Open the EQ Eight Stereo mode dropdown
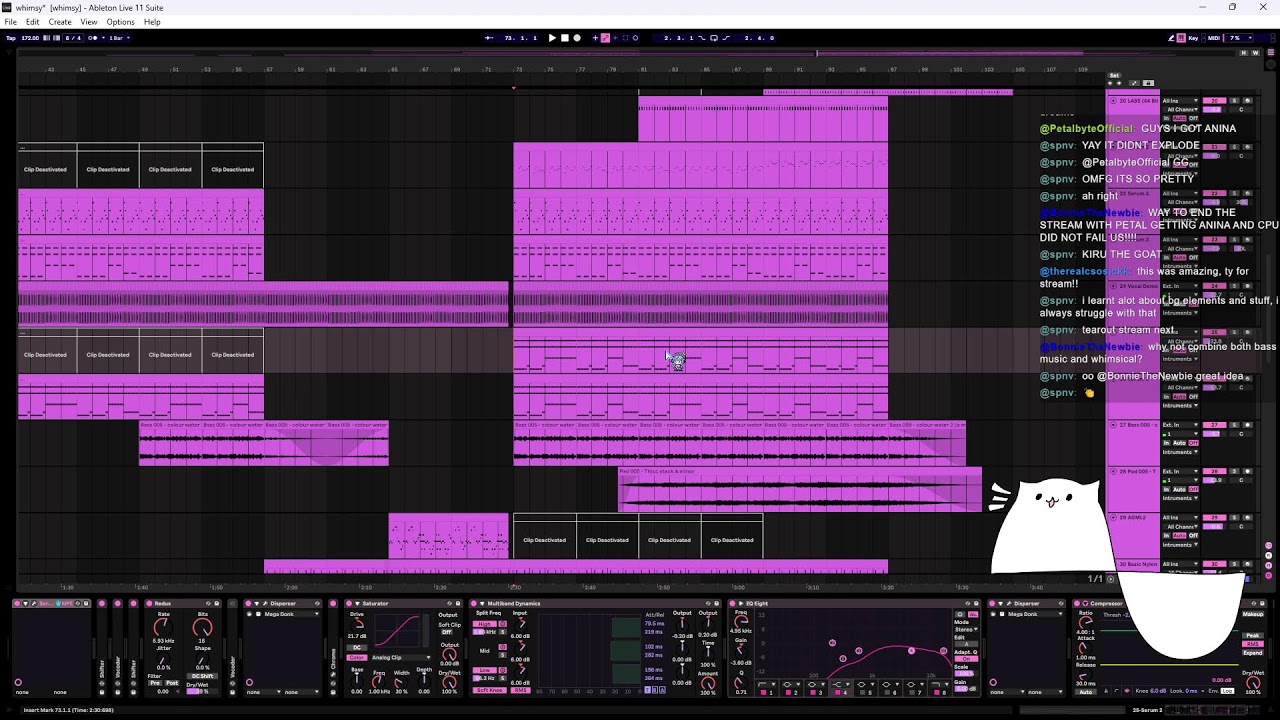 coord(966,629)
